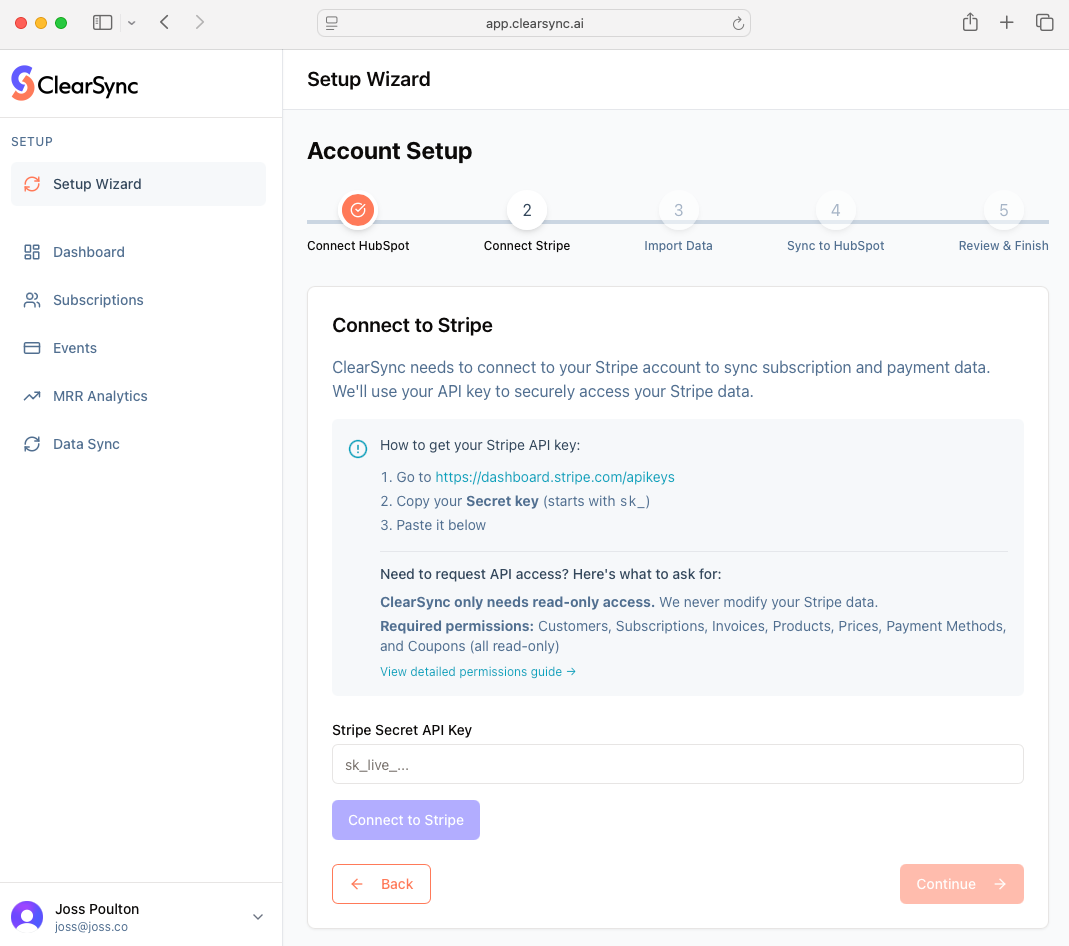
Task: Focus the Stripe Secret API Key field
Action: pos(677,764)
